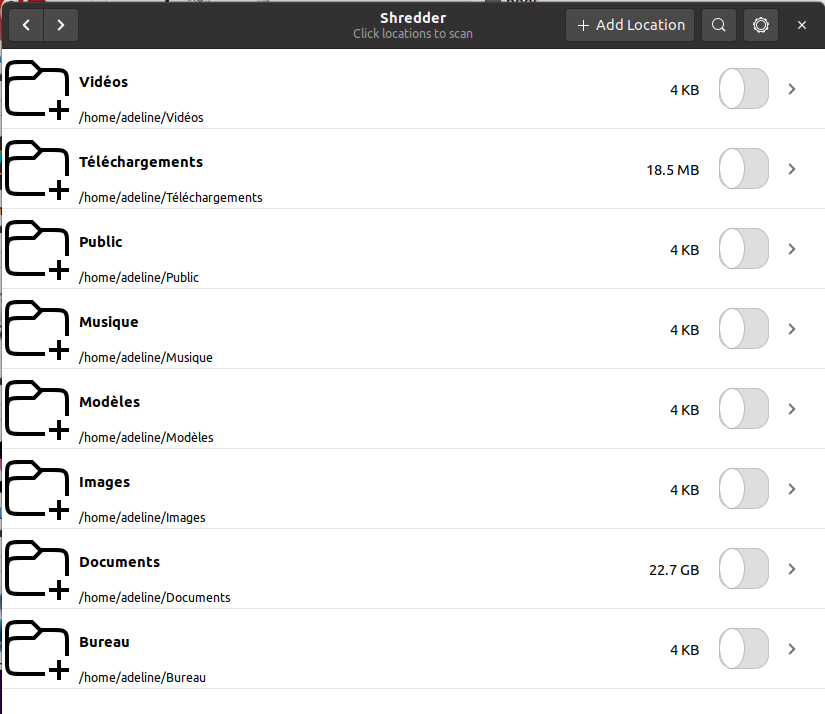Open the settings gear icon

tap(761, 25)
